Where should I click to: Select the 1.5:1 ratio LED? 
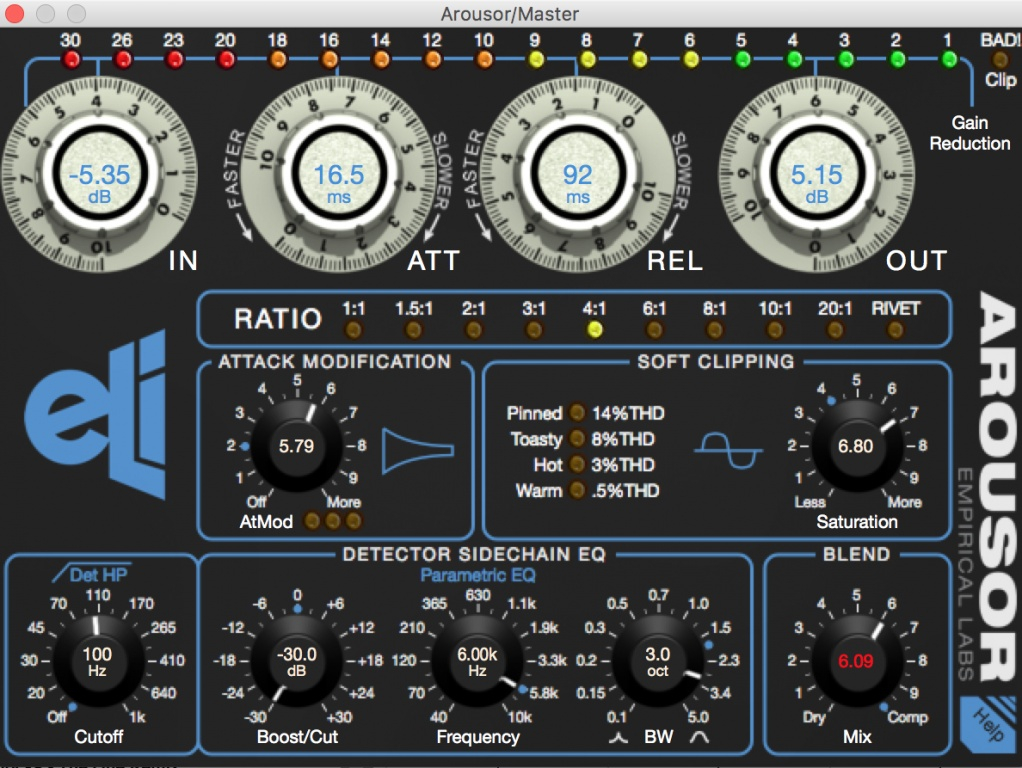tap(414, 330)
